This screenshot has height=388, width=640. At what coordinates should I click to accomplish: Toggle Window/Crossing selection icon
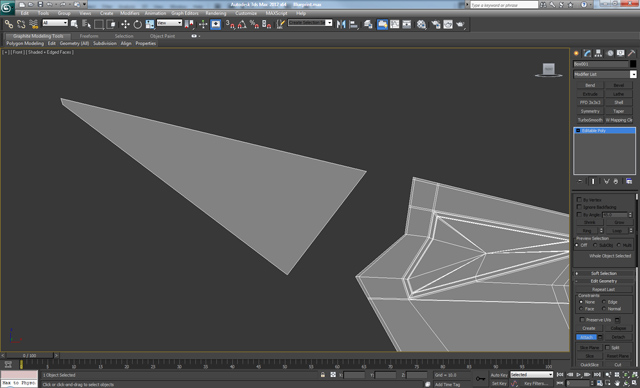[x=111, y=24]
